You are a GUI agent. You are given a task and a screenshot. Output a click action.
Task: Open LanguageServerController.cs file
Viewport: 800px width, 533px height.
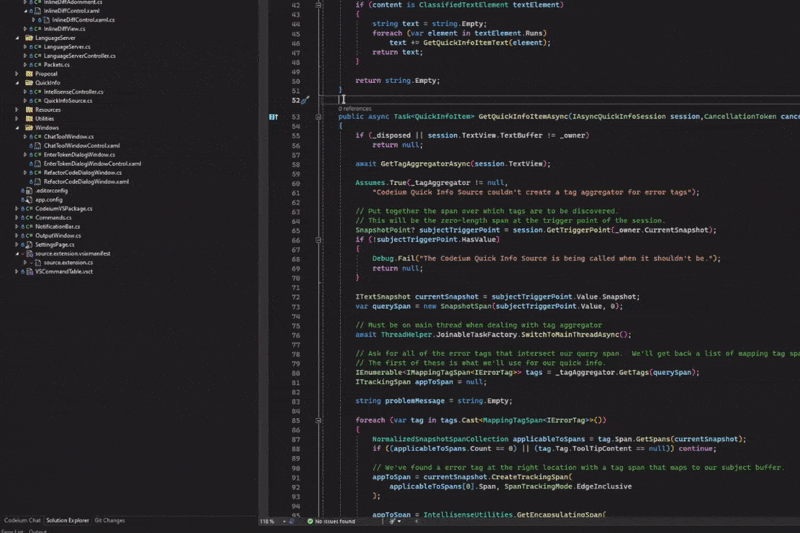(80, 56)
